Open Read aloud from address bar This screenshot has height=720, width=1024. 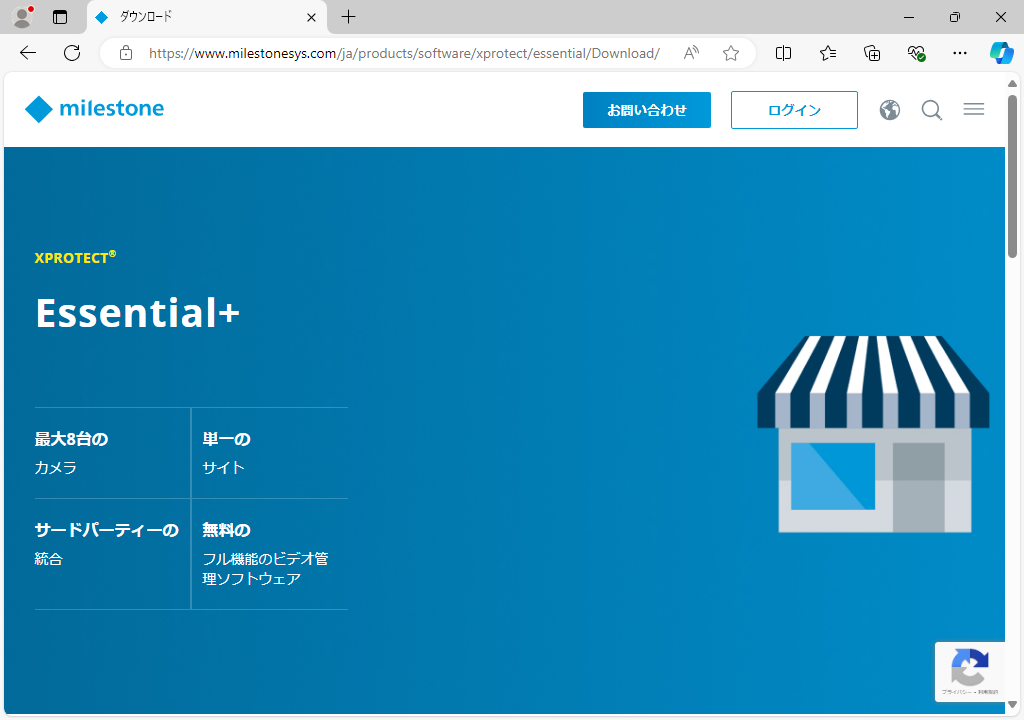pyautogui.click(x=691, y=53)
